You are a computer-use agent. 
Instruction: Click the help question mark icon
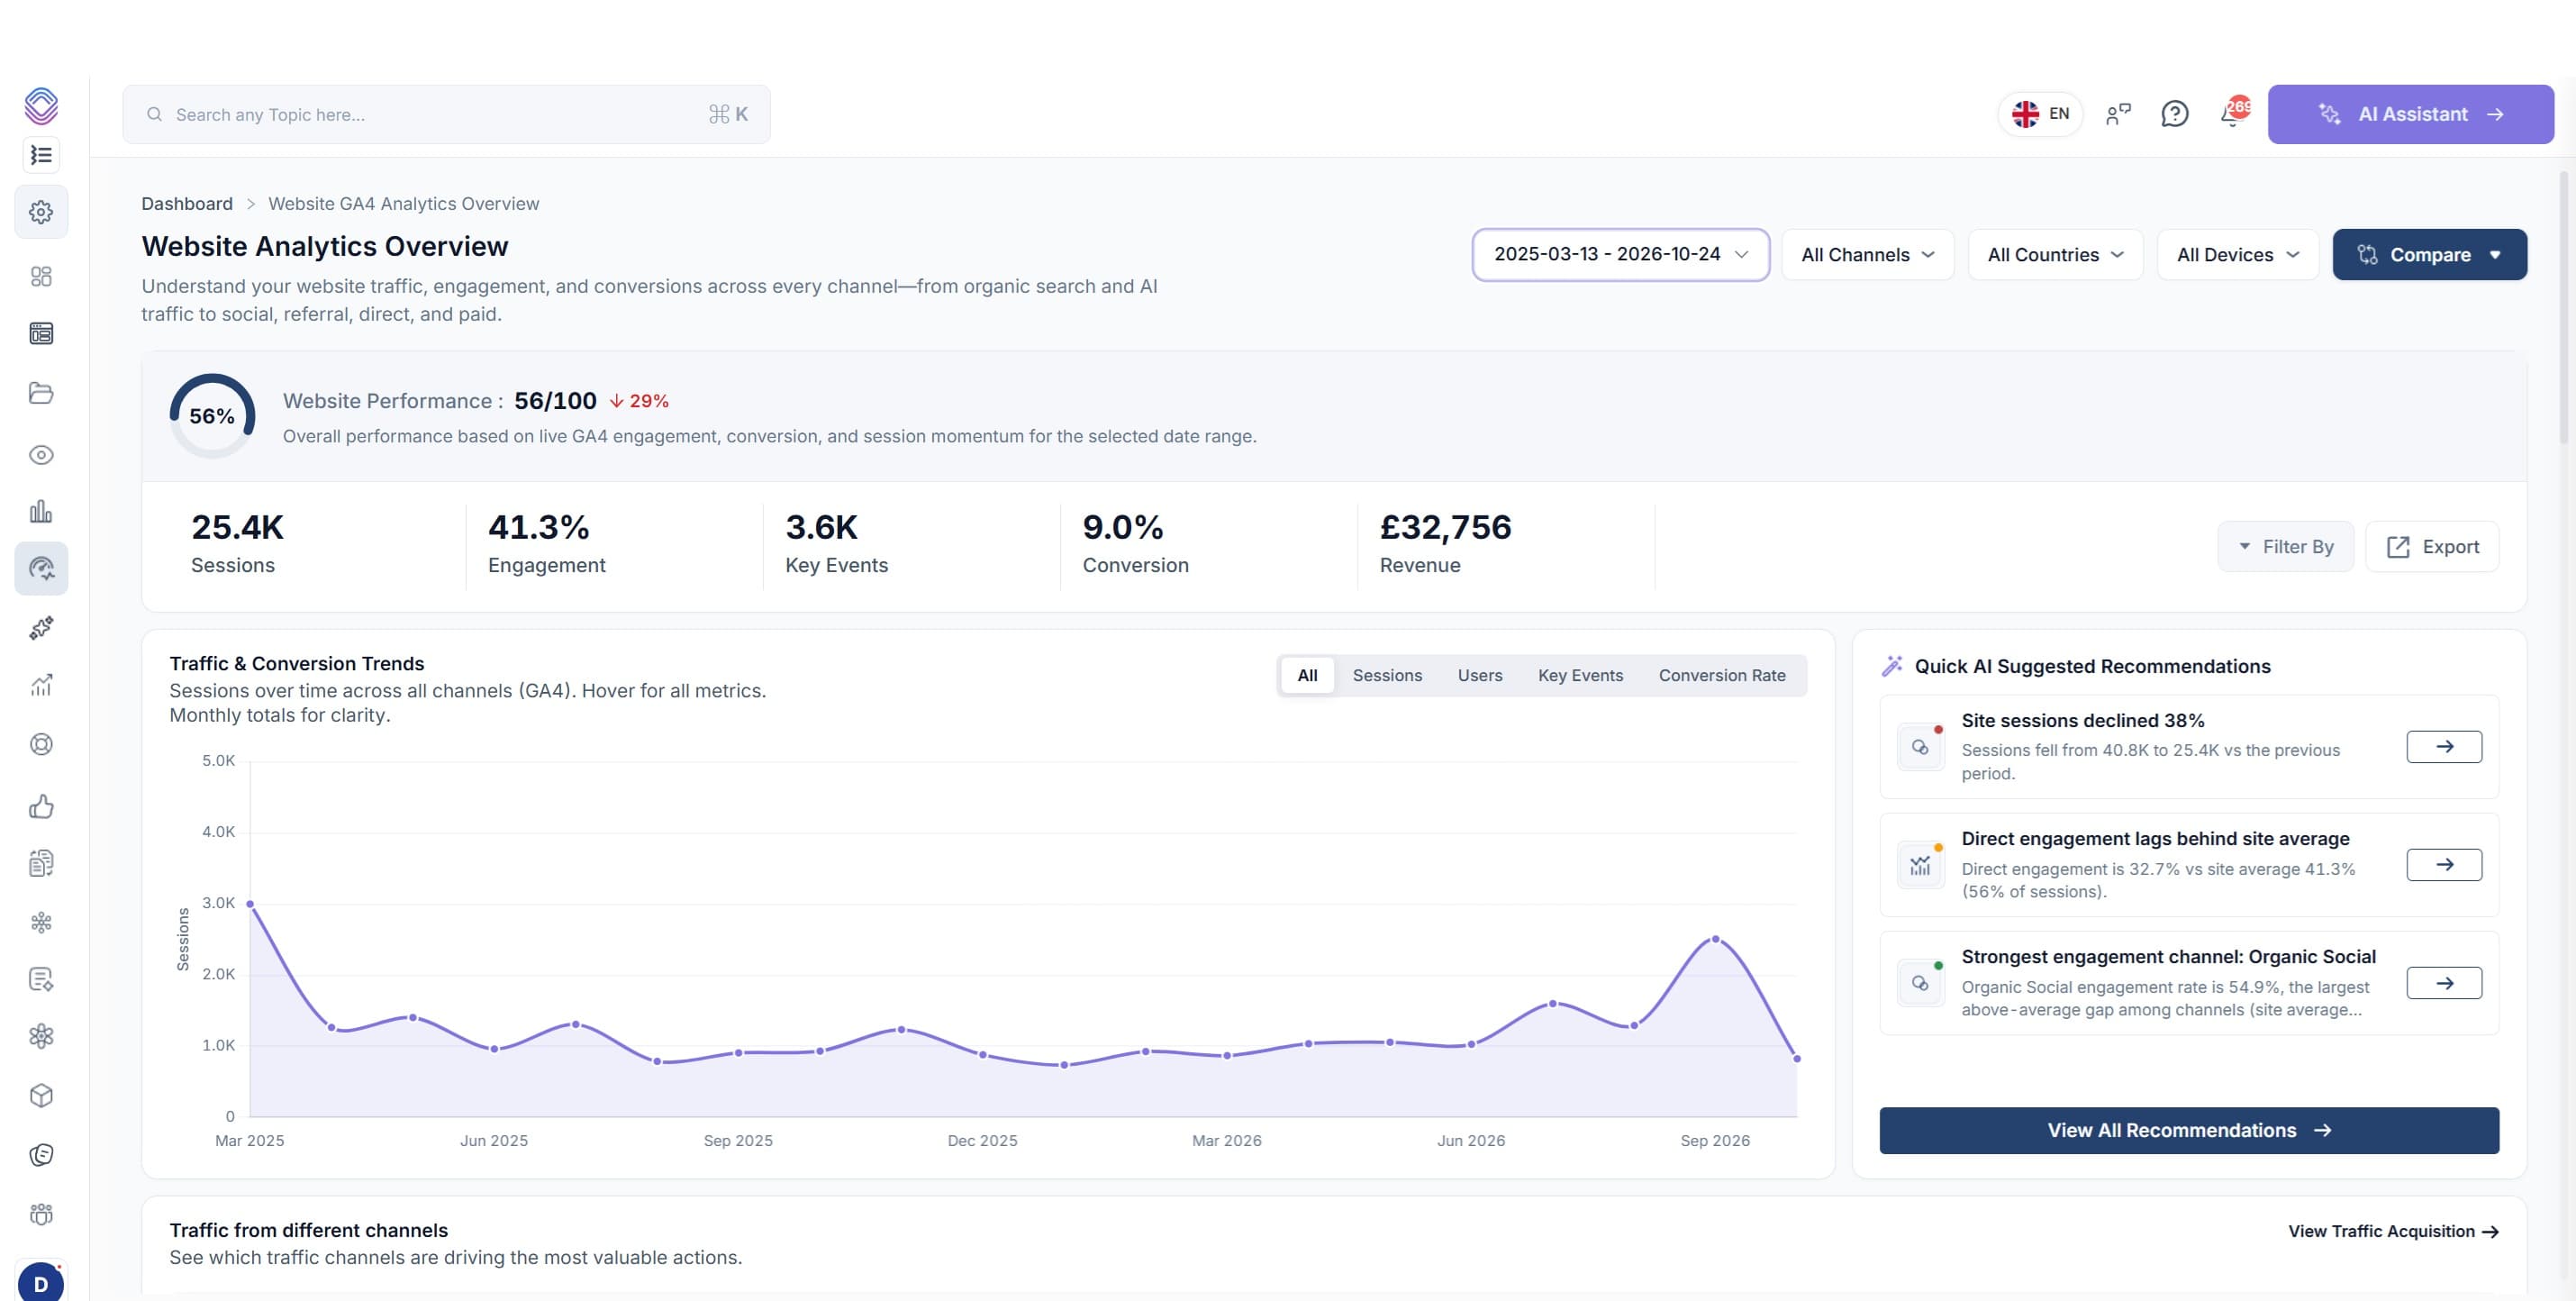pos(2175,114)
